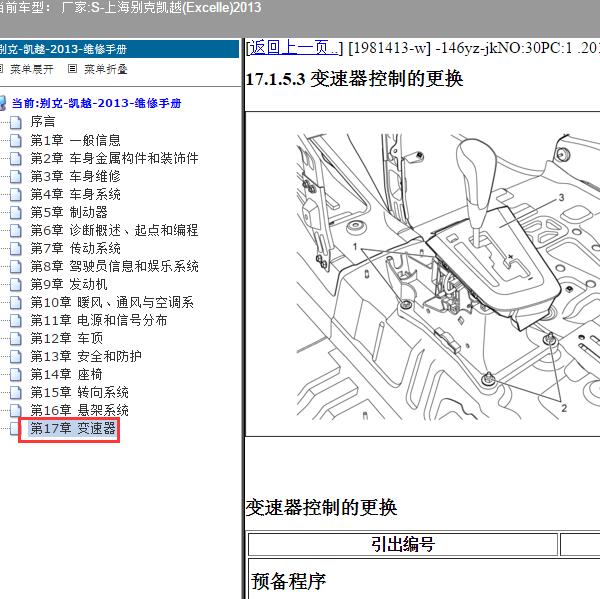Screen dimensions: 600x599
Task: Open chapter 第8章 驾驶员信息和娱乐系统
Action: click(114, 266)
